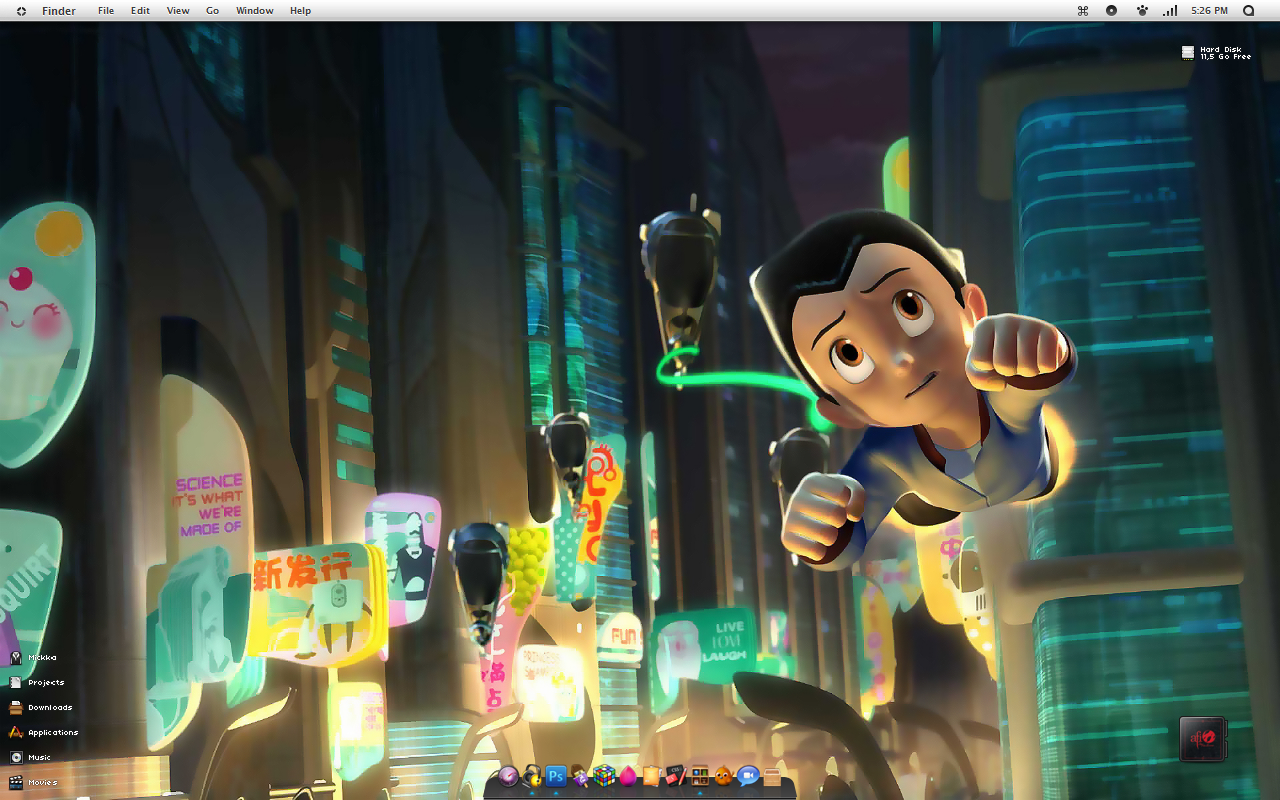Launch the CSS editor app with pencil icon
The height and width of the screenshot is (800, 1280).
point(676,776)
